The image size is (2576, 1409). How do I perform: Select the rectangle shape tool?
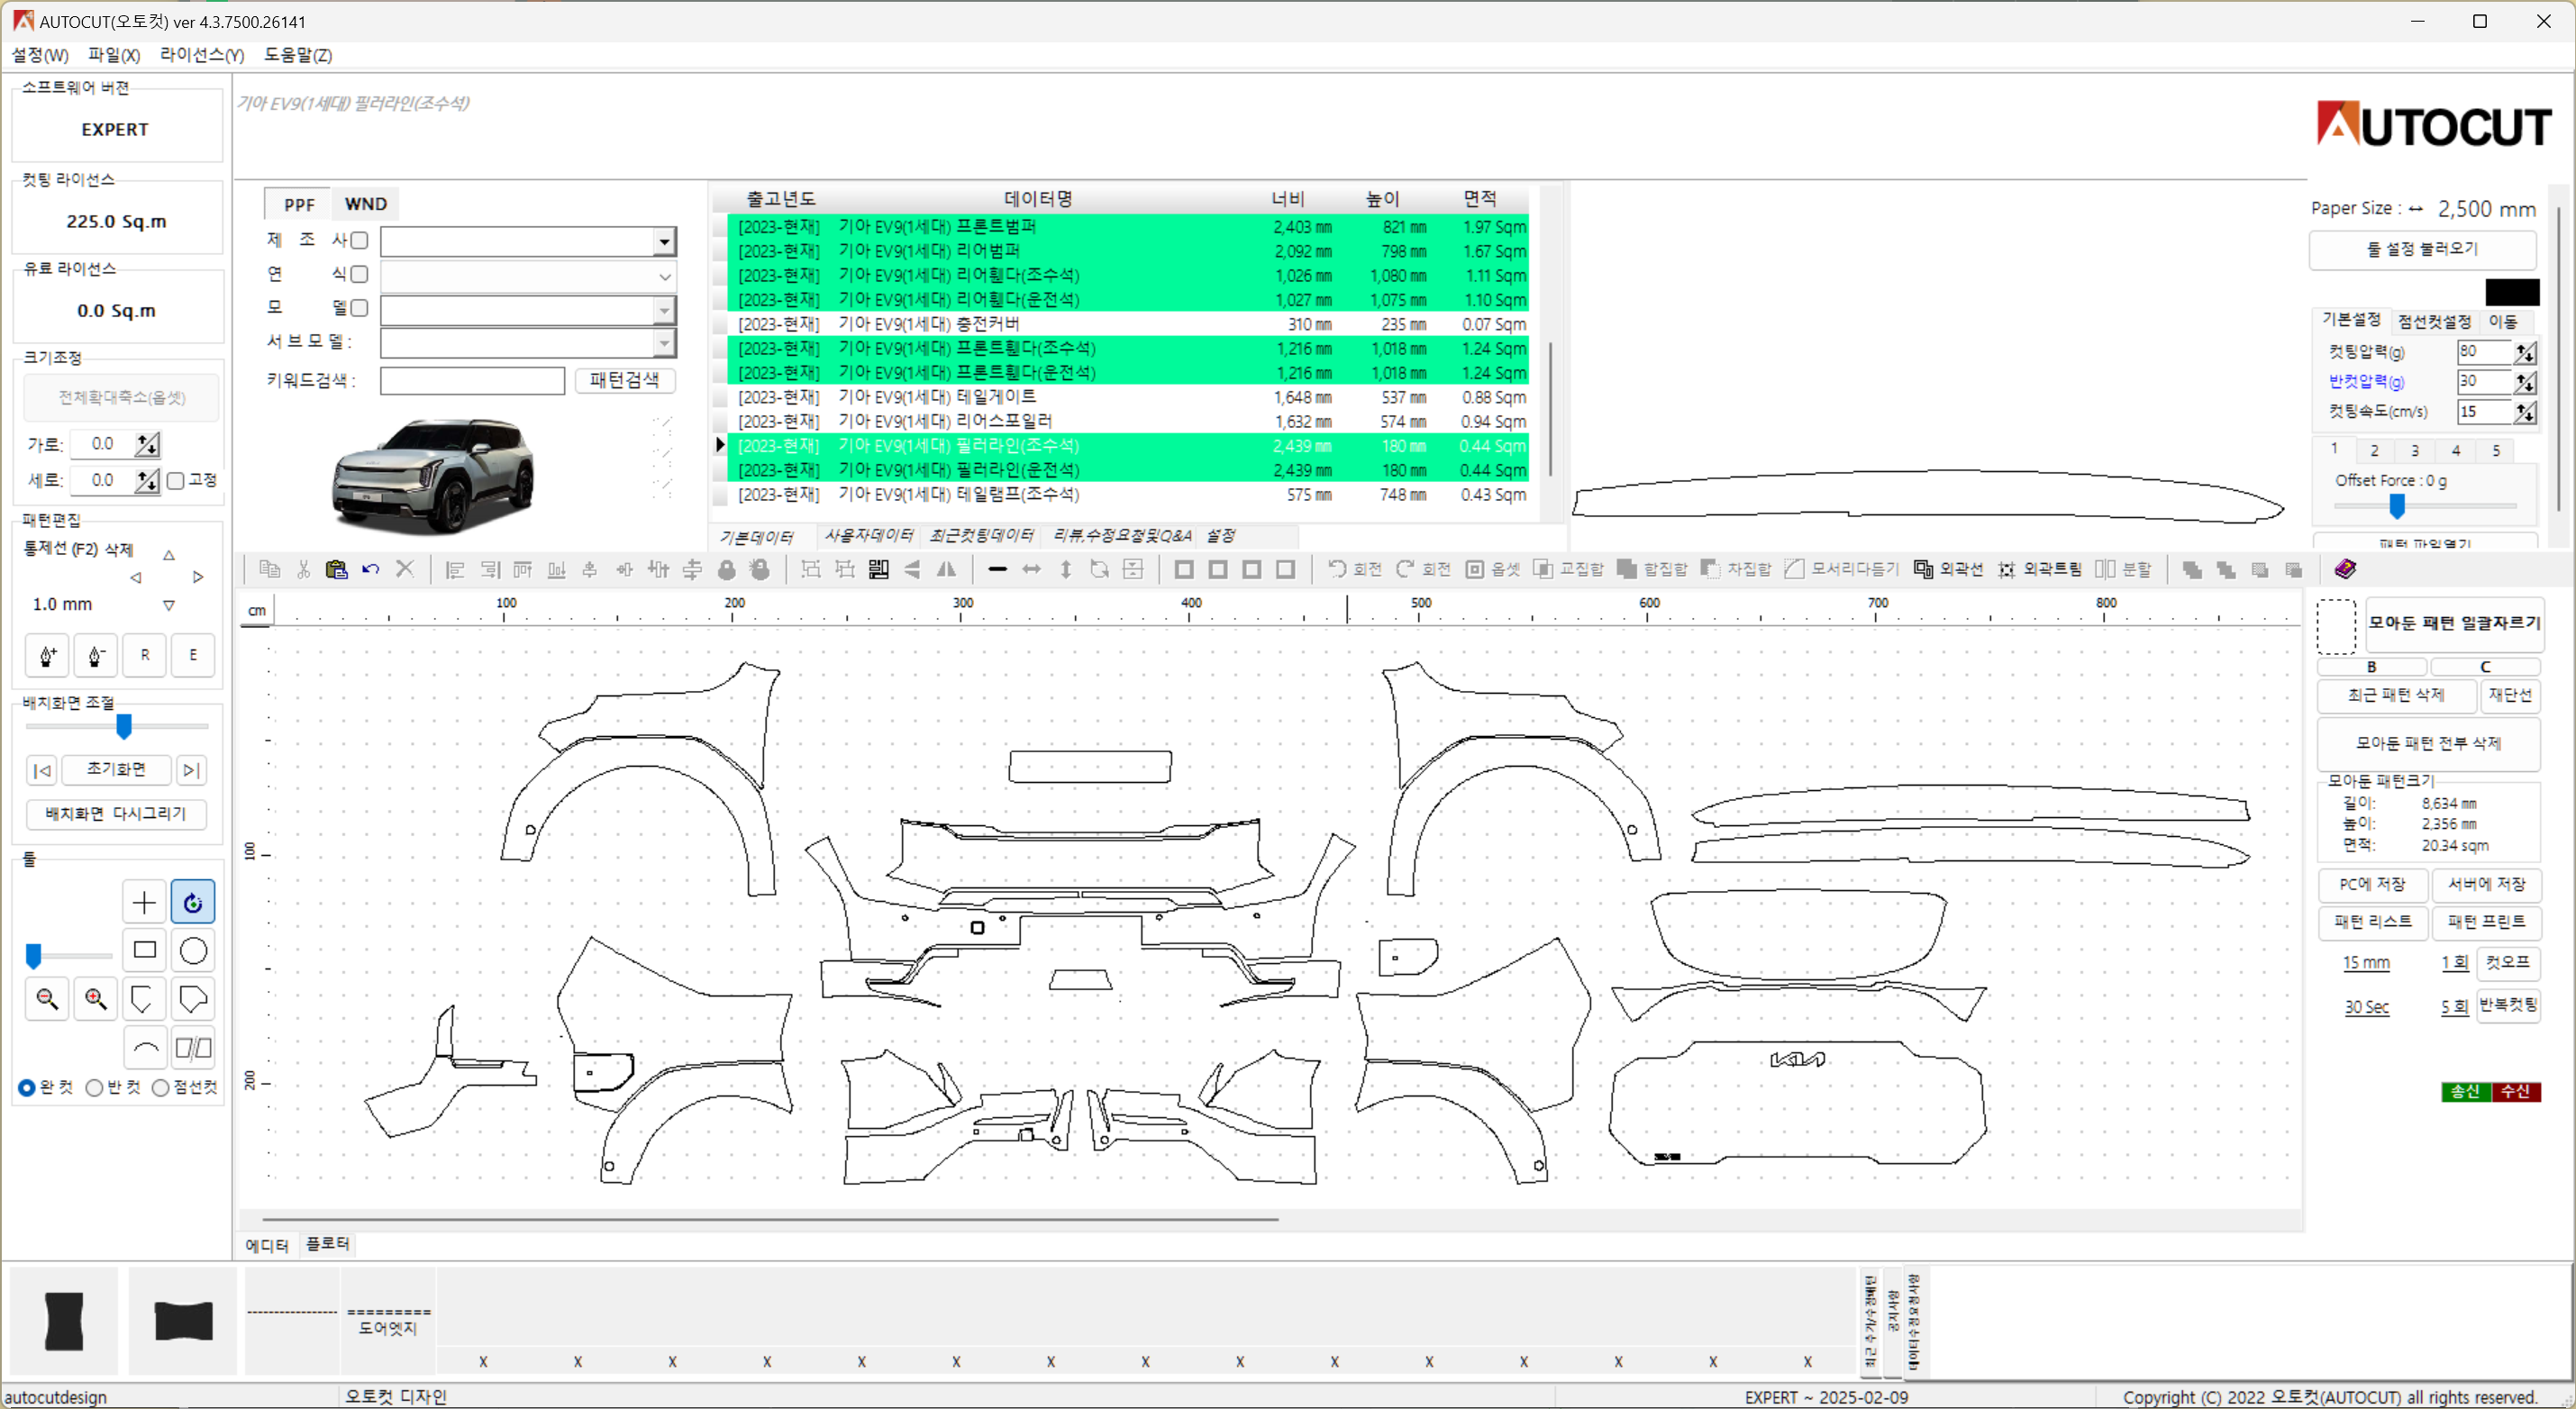[x=144, y=950]
